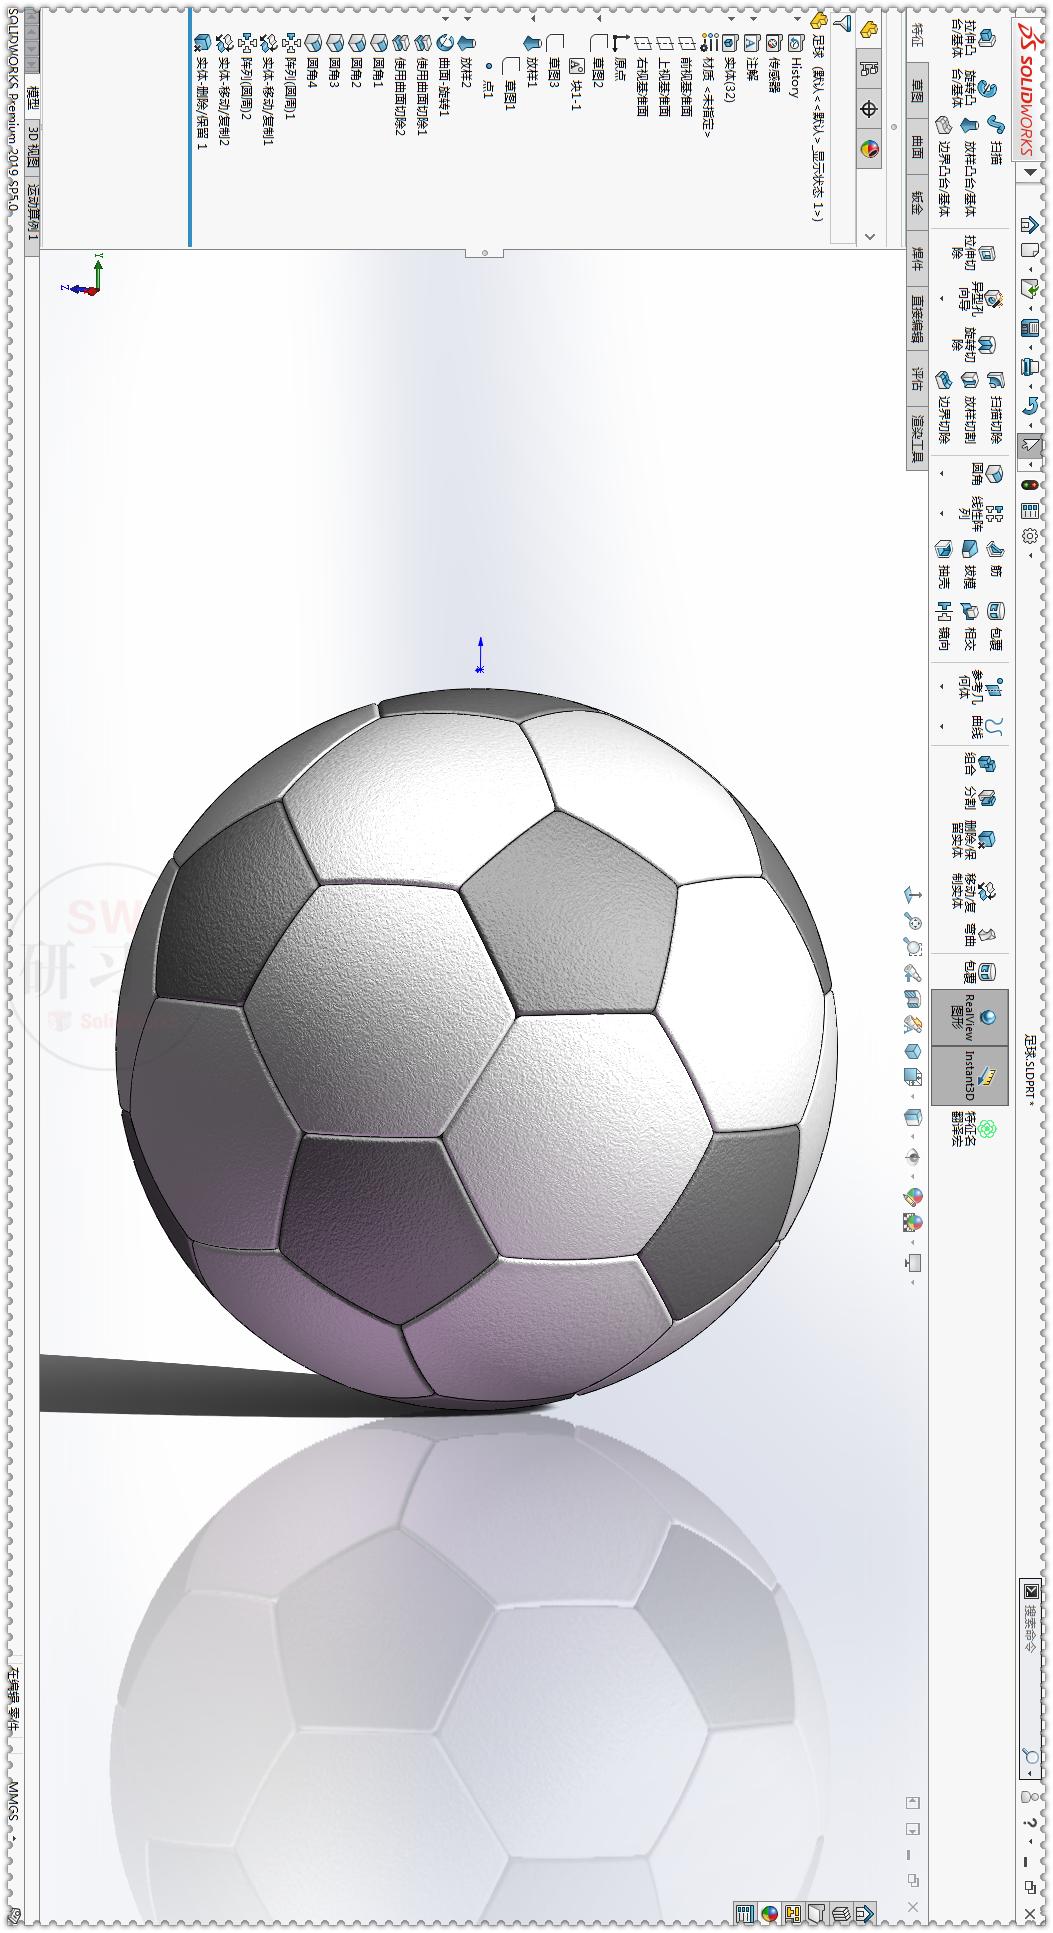Switch to the 特征 features tab
Screen dimensions: 1053x1933
point(917,35)
